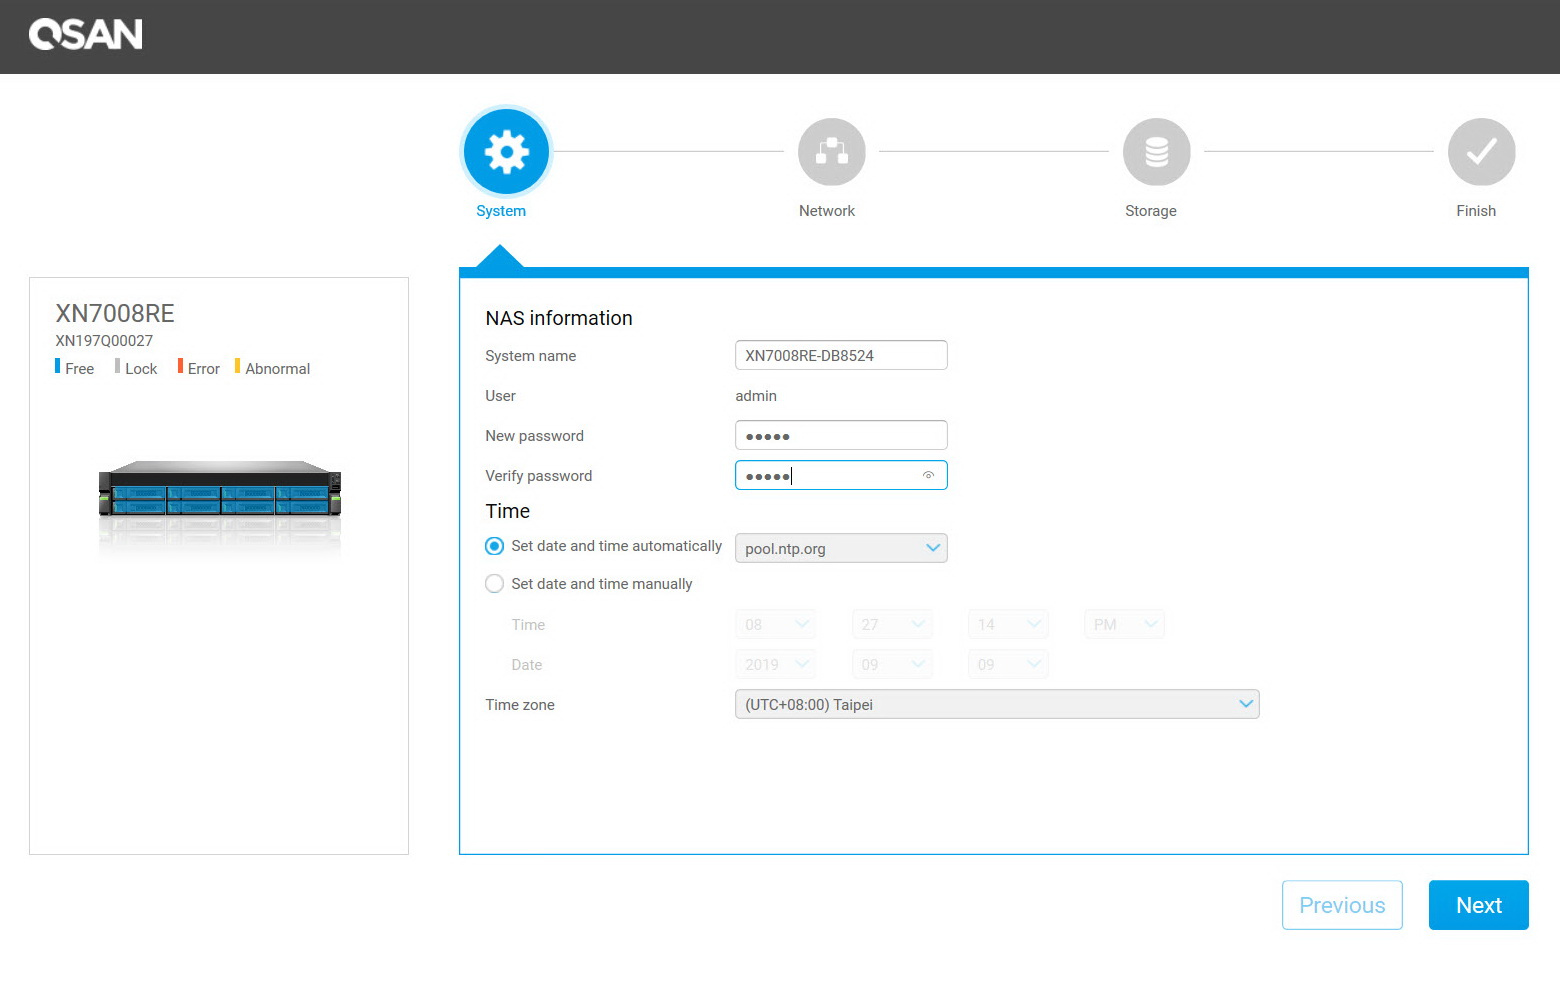Open the PM period dropdown
This screenshot has height=987, width=1560.
(x=1124, y=624)
